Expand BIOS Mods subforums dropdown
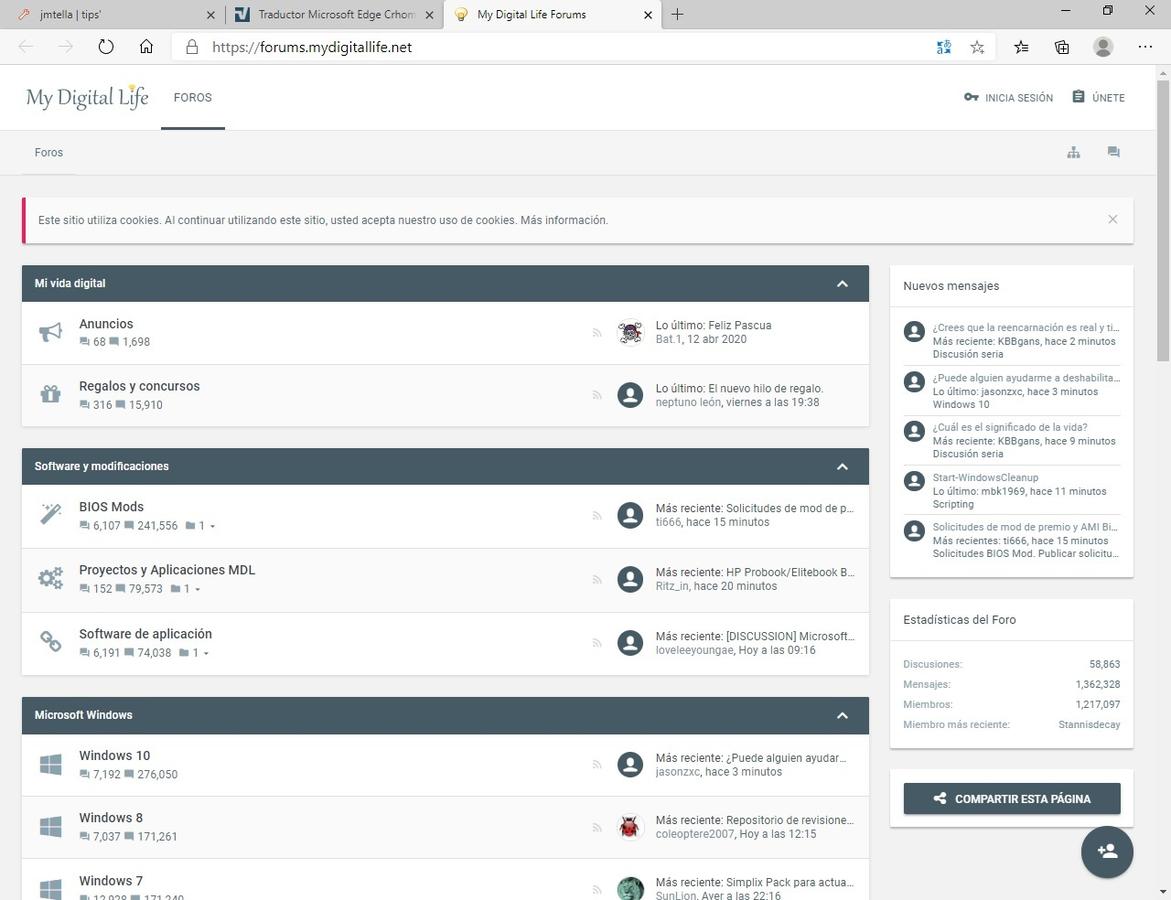 (x=201, y=526)
